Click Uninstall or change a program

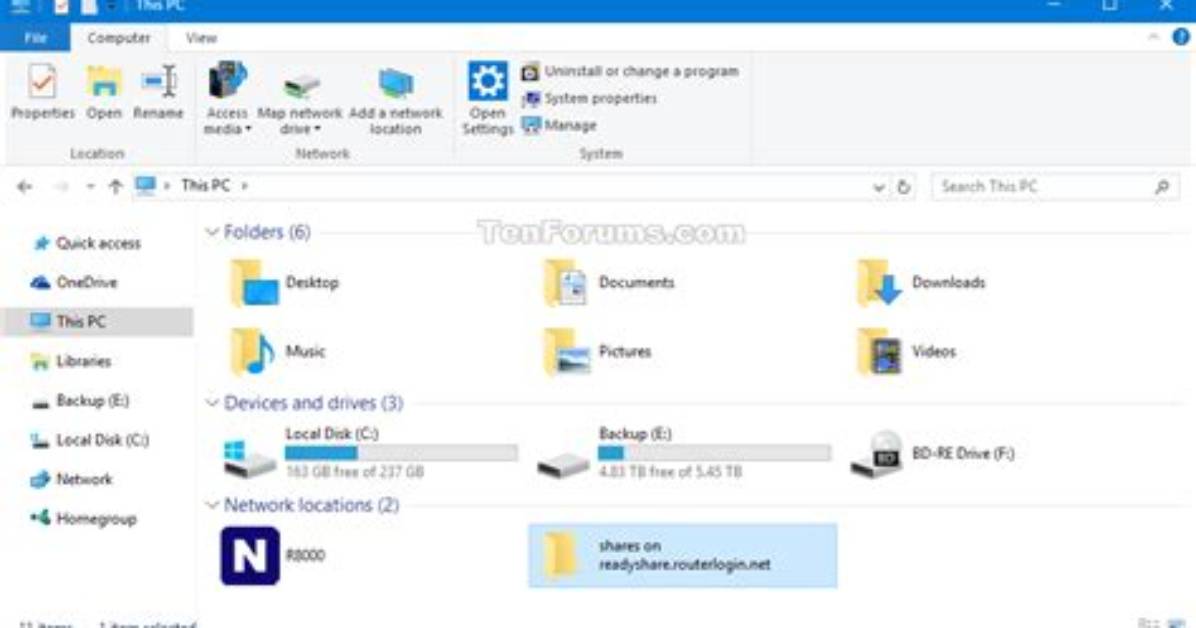pyautogui.click(x=630, y=71)
